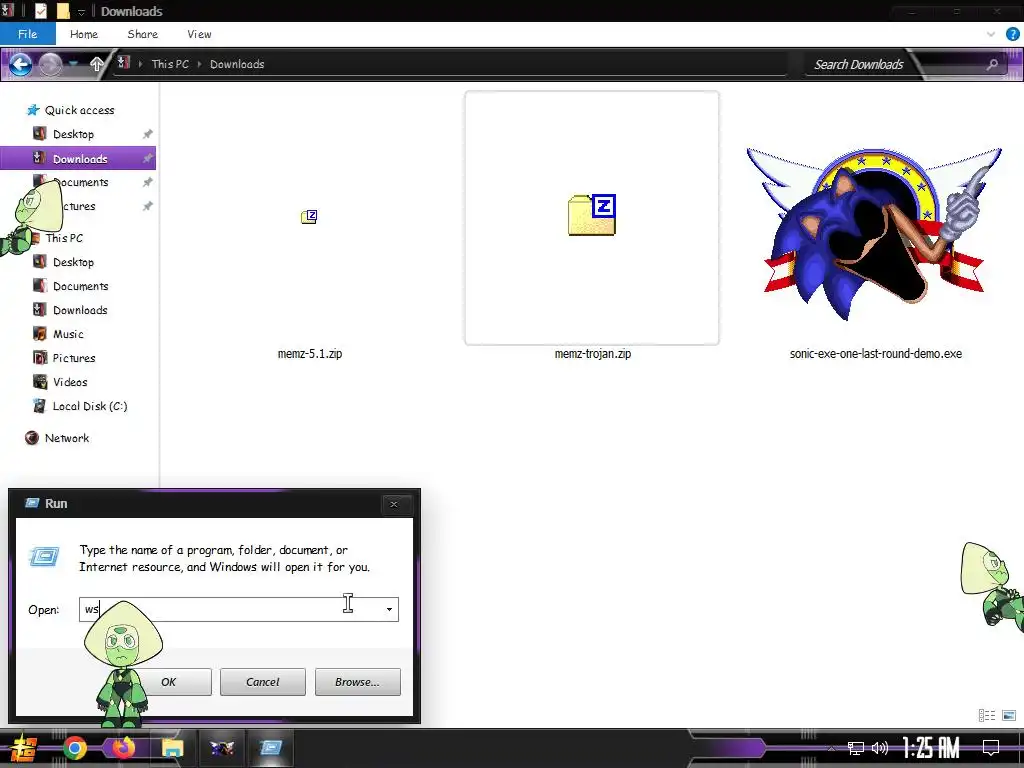This screenshot has width=1024, height=768.
Task: Open pinned Documents under Quick access
Action: [80, 182]
